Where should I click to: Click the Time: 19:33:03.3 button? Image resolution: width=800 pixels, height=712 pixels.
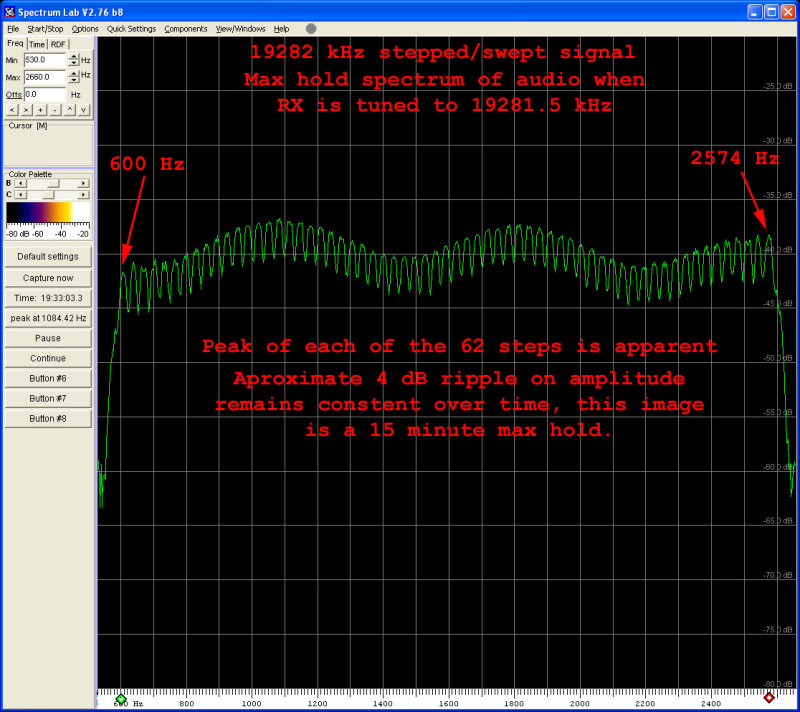tap(48, 298)
